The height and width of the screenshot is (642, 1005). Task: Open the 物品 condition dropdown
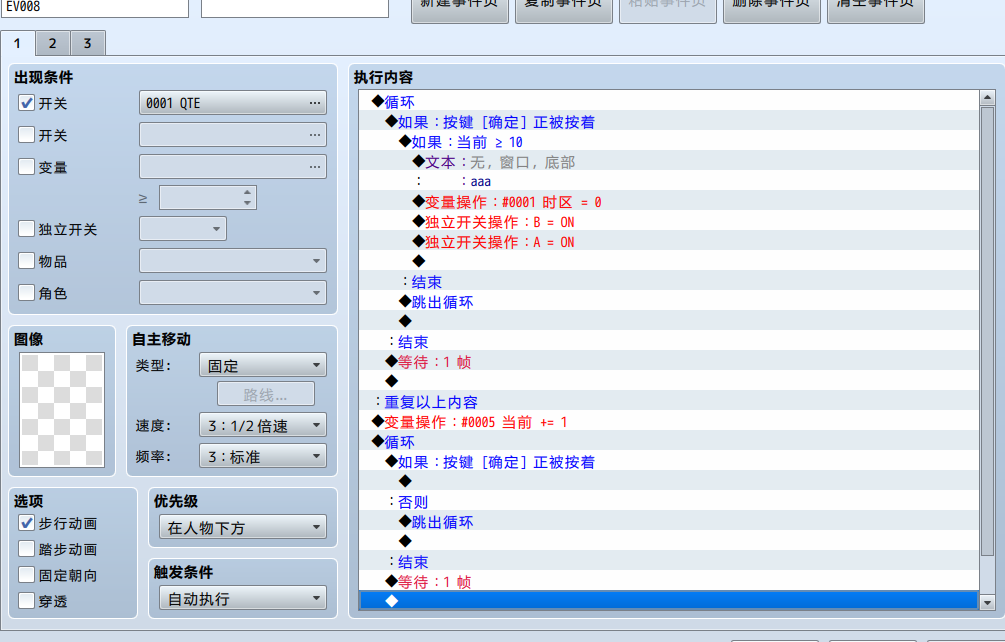(x=233, y=261)
